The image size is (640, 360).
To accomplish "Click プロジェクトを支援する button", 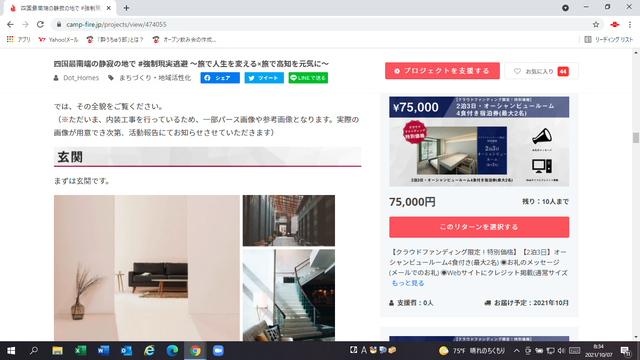I will tap(442, 71).
